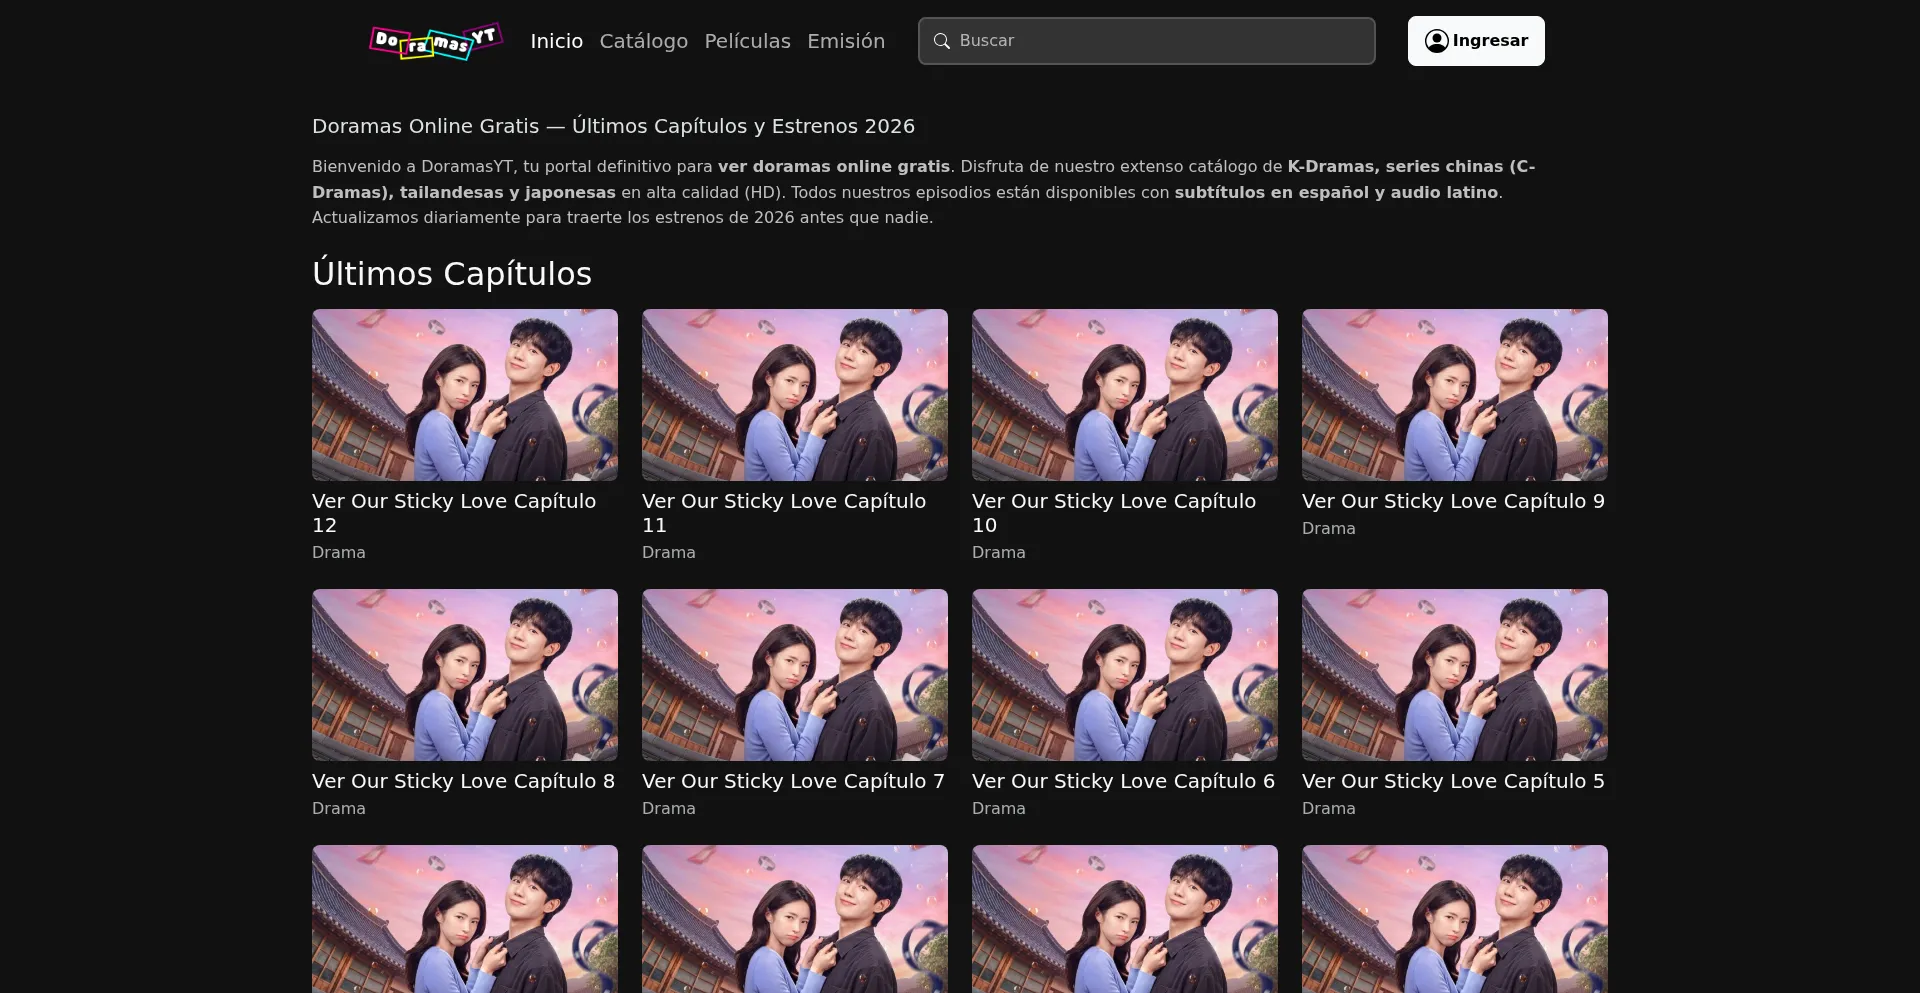Open thumbnail for Our Sticky Love Capítulo 11

click(795, 395)
